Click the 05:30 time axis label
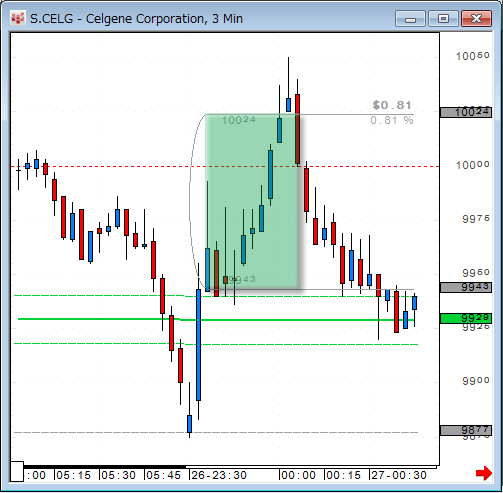The width and height of the screenshot is (503, 493). coord(118,475)
